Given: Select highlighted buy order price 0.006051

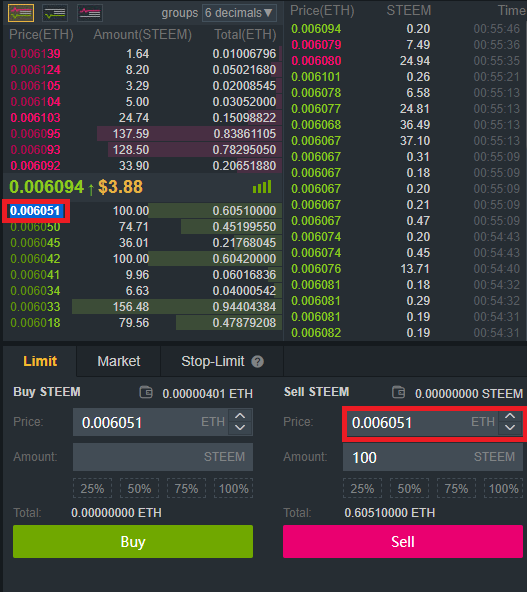Looking at the screenshot, I should click(35, 211).
